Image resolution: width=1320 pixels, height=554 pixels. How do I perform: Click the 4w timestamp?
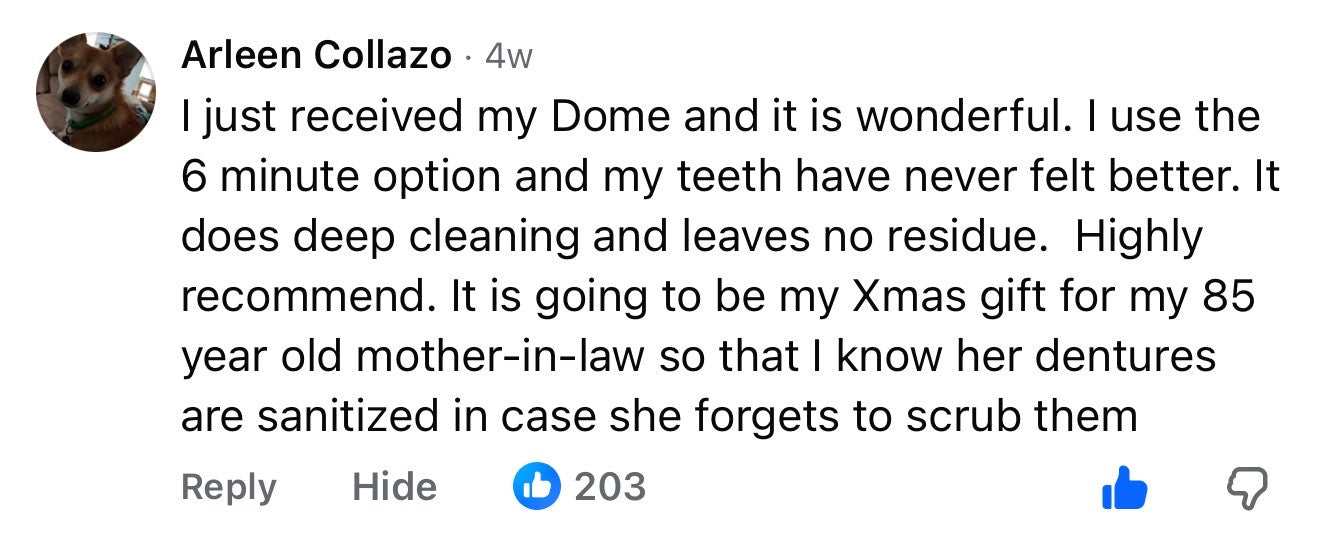coord(508,57)
